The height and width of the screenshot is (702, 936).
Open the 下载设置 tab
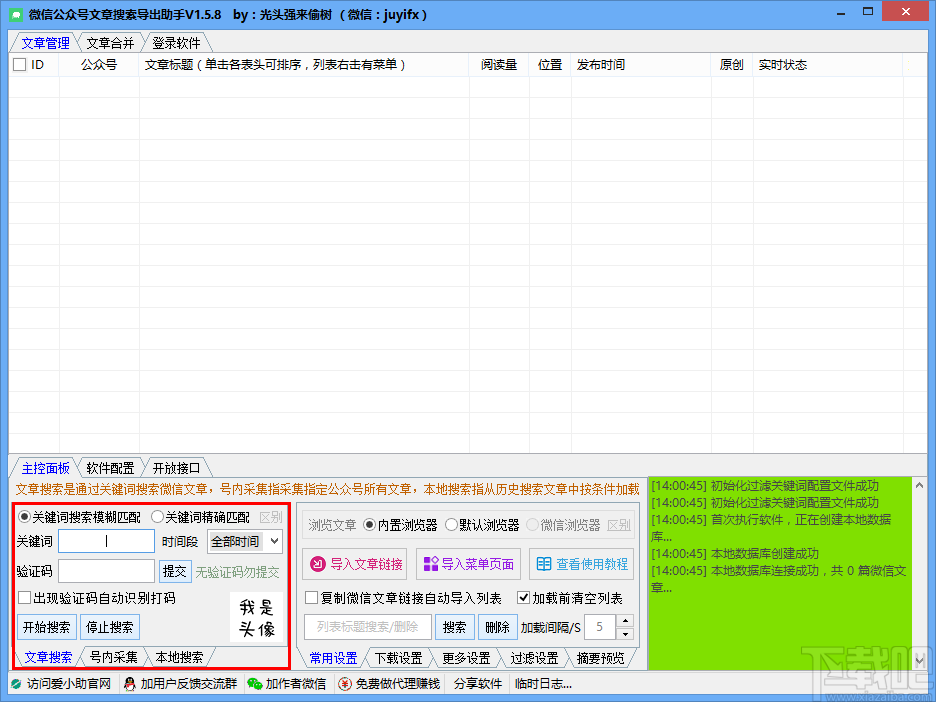398,658
